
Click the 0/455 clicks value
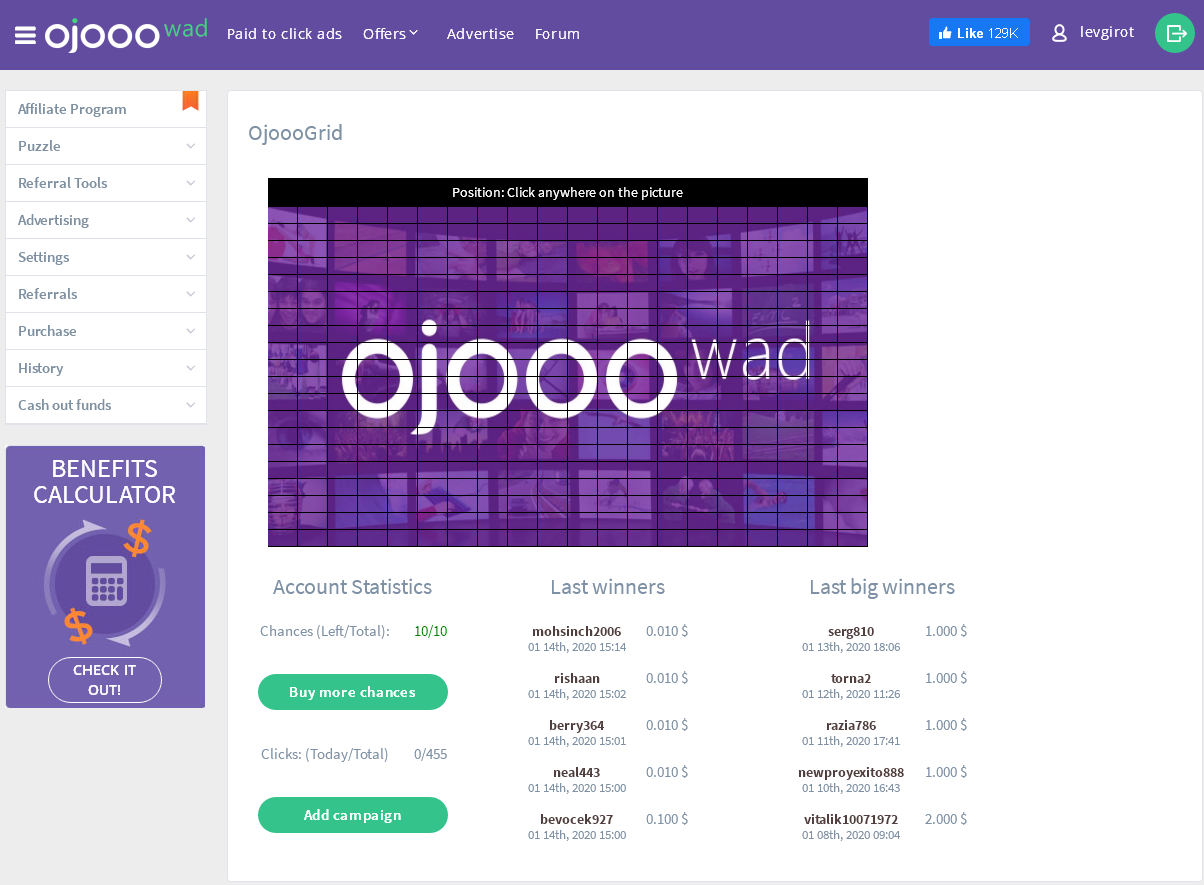(x=431, y=754)
